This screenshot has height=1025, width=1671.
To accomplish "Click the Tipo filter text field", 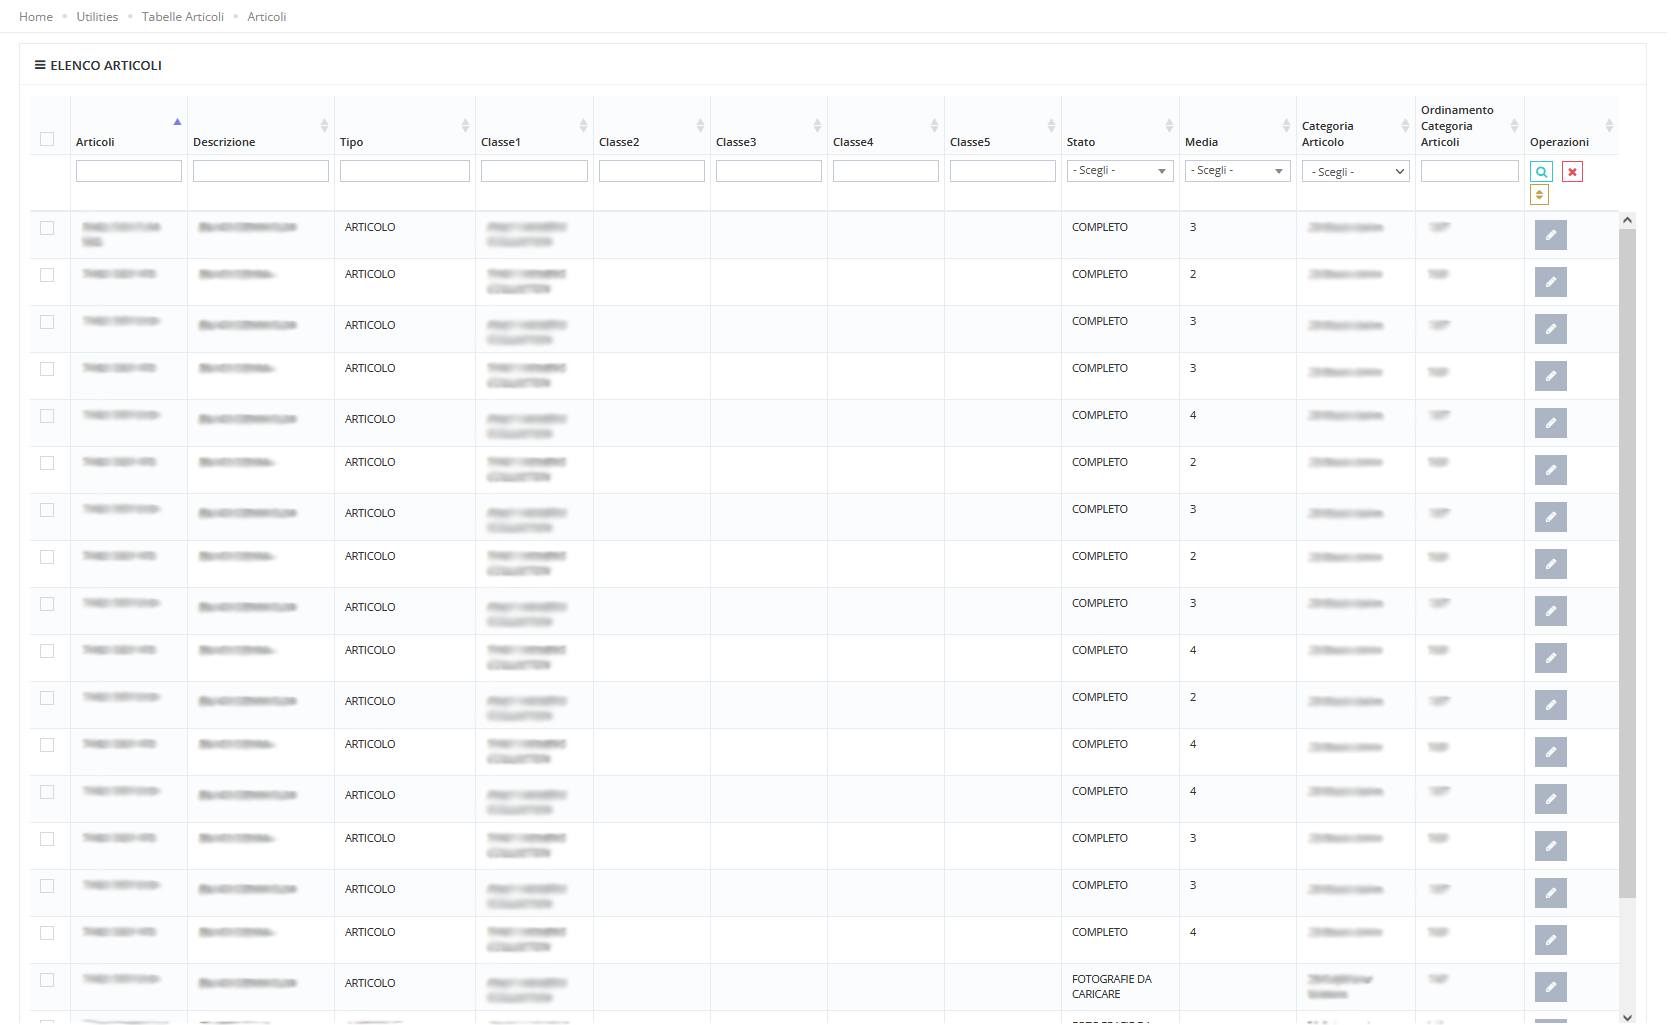I will click(404, 171).
